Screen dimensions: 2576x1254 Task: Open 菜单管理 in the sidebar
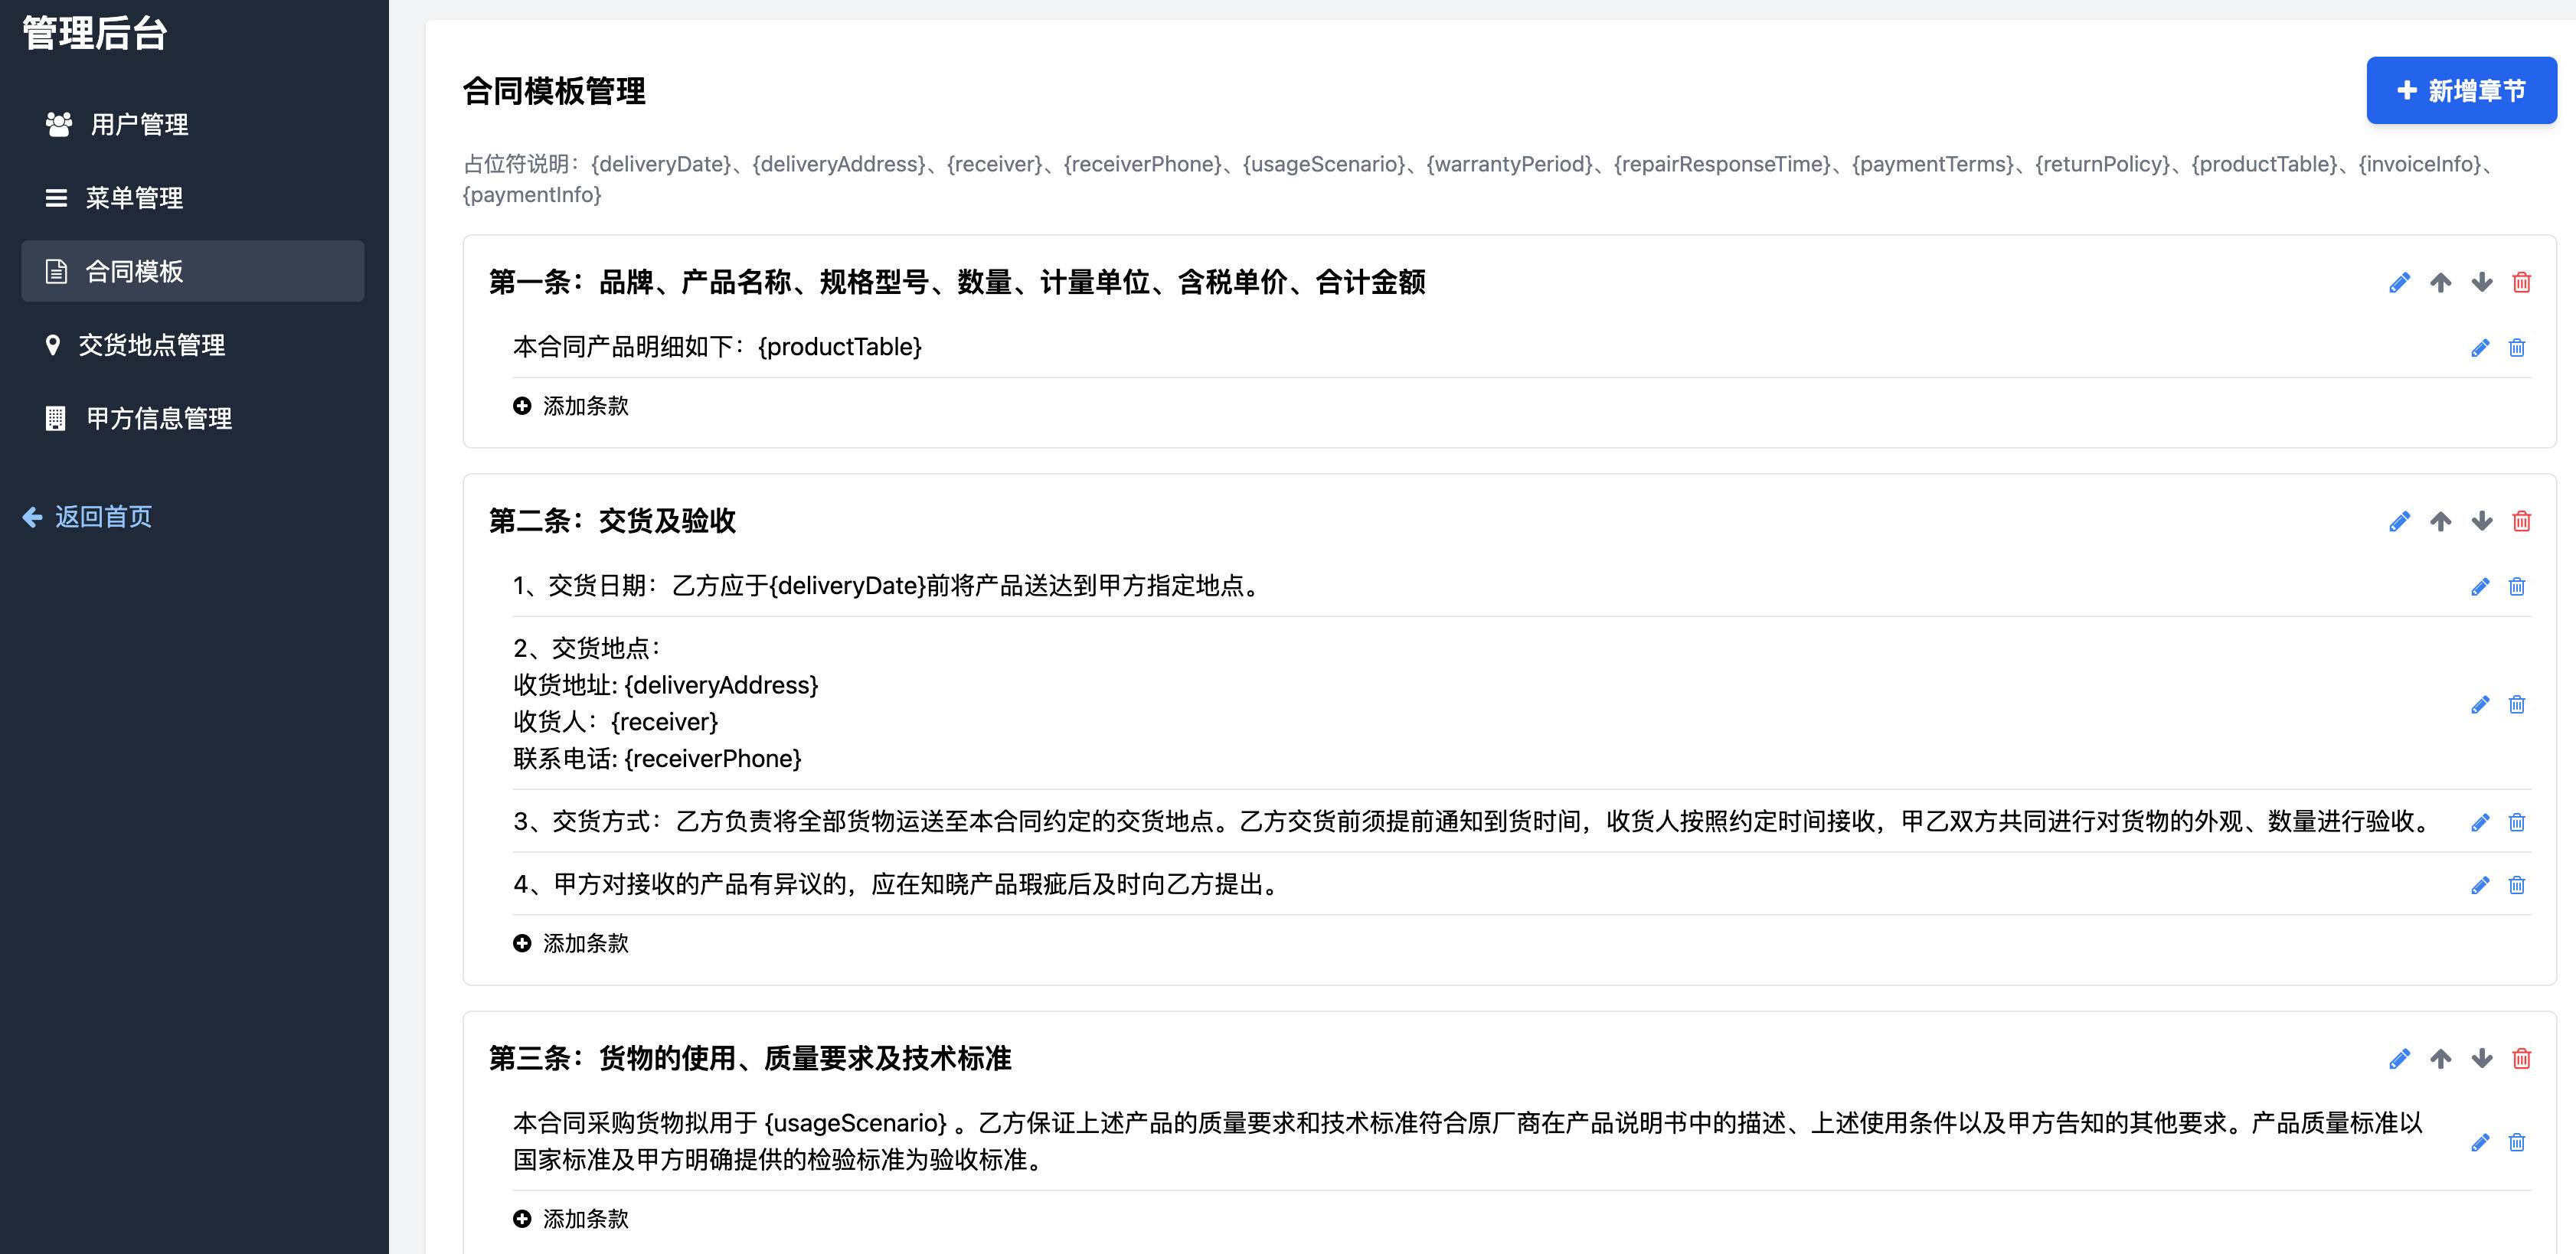tap(193, 198)
